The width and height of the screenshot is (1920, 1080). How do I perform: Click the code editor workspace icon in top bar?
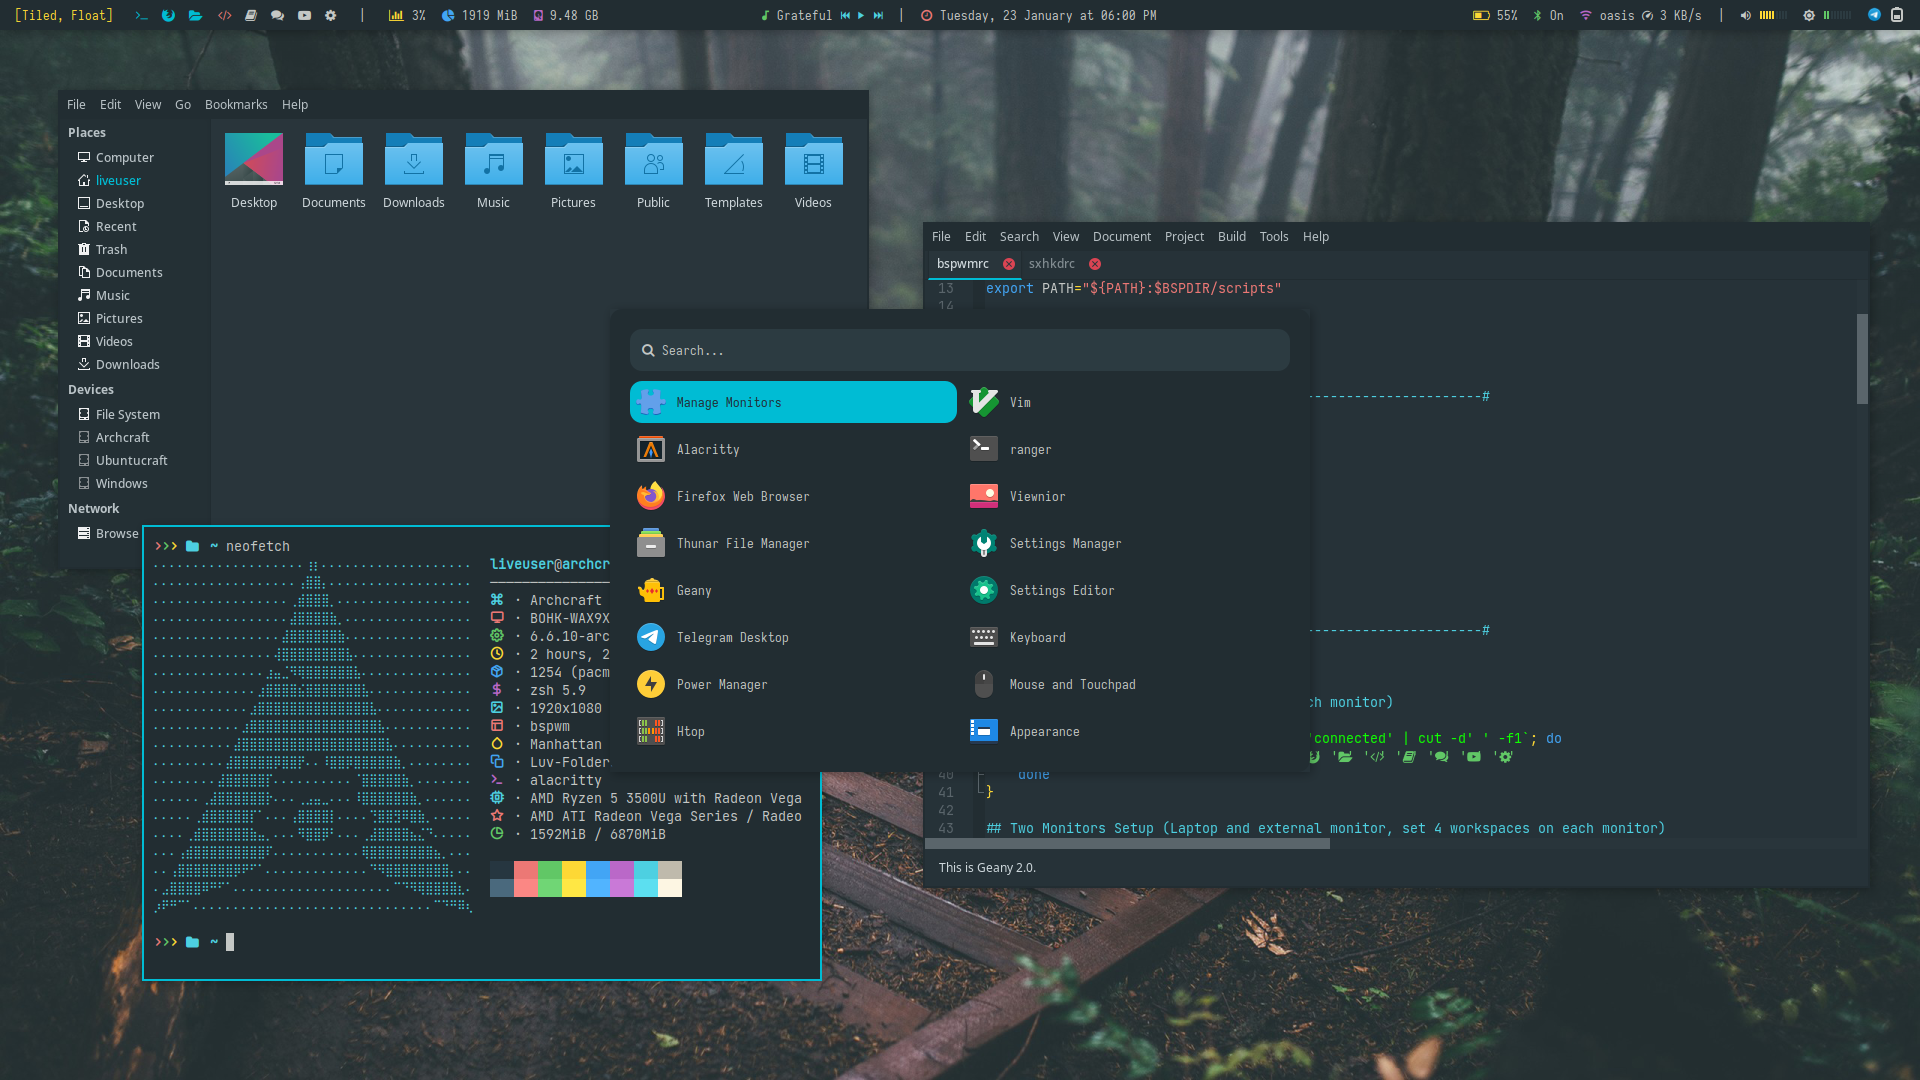(x=224, y=15)
